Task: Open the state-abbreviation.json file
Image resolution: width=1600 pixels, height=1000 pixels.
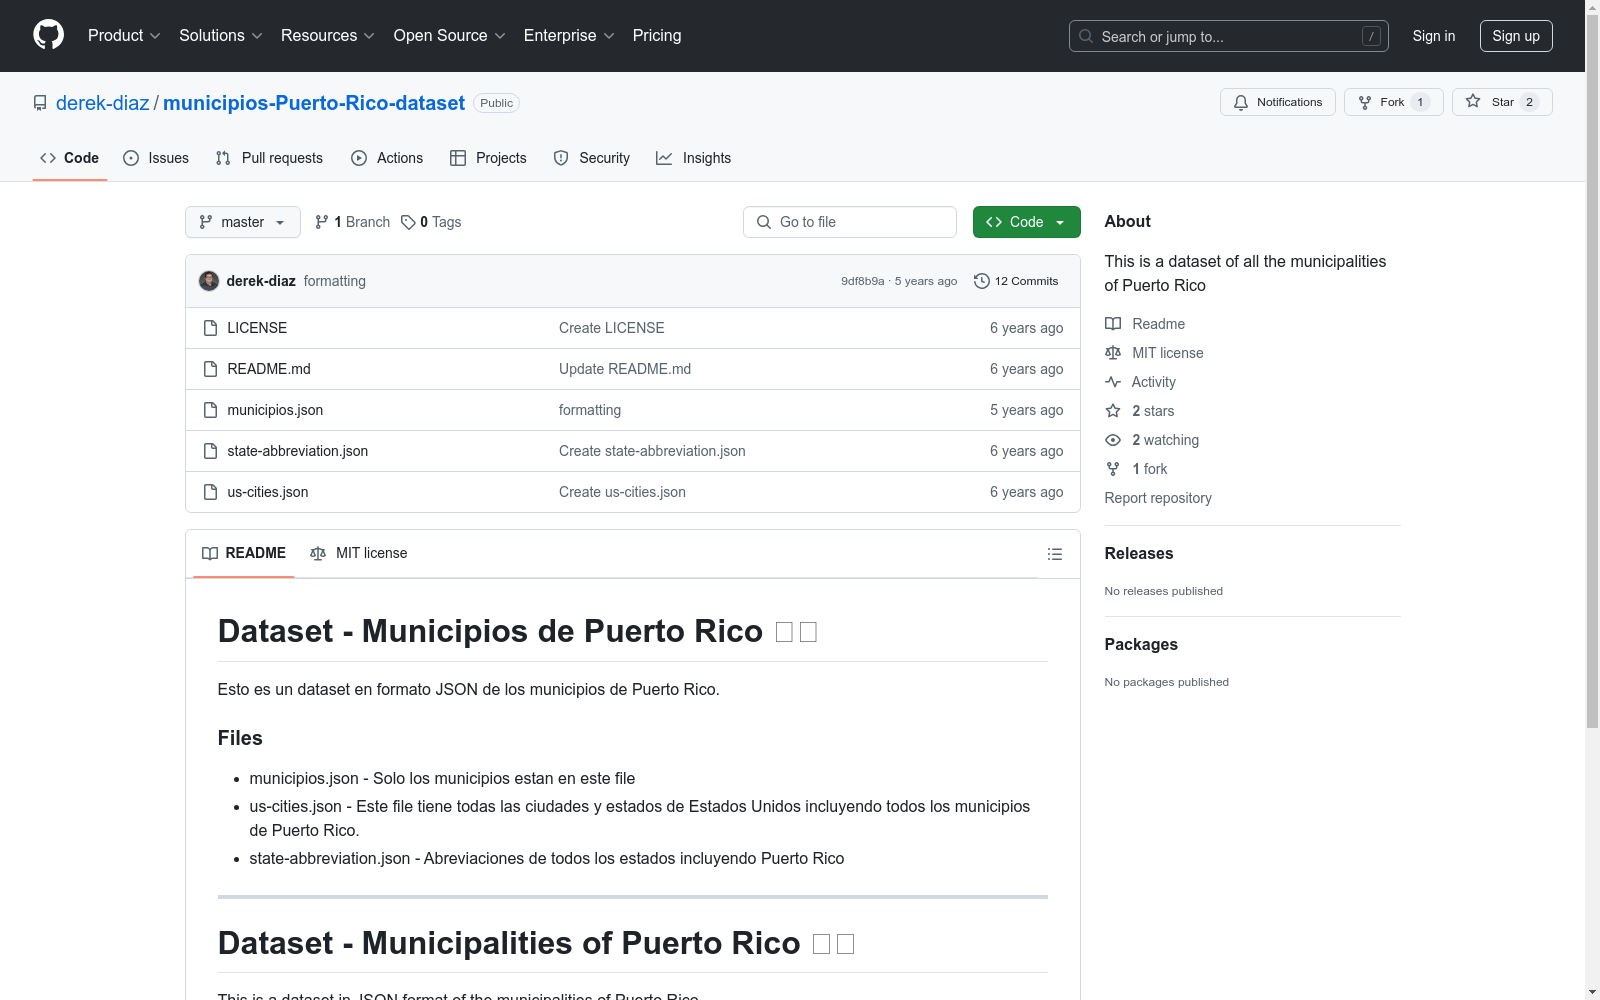Action: tap(298, 451)
